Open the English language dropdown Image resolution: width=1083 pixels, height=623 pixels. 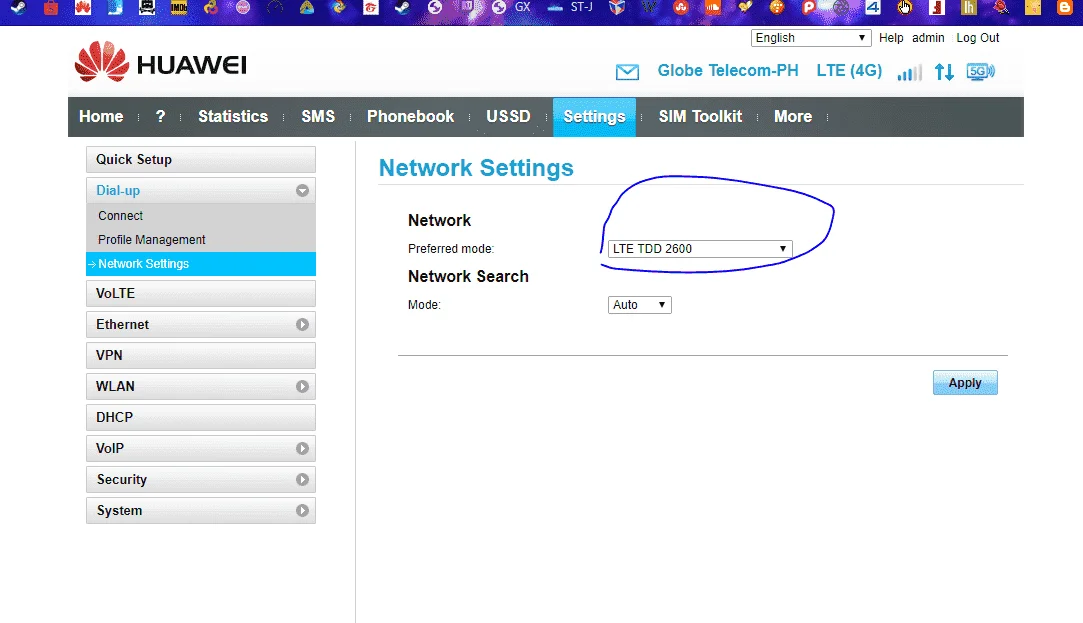point(811,38)
